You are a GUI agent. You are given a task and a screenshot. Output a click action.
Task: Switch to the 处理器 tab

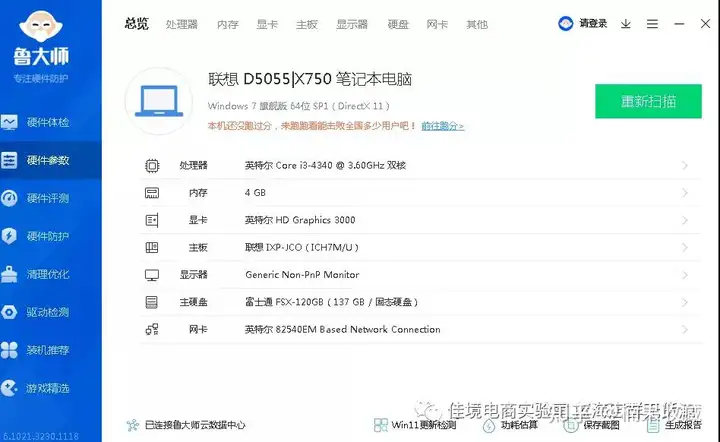click(x=182, y=24)
